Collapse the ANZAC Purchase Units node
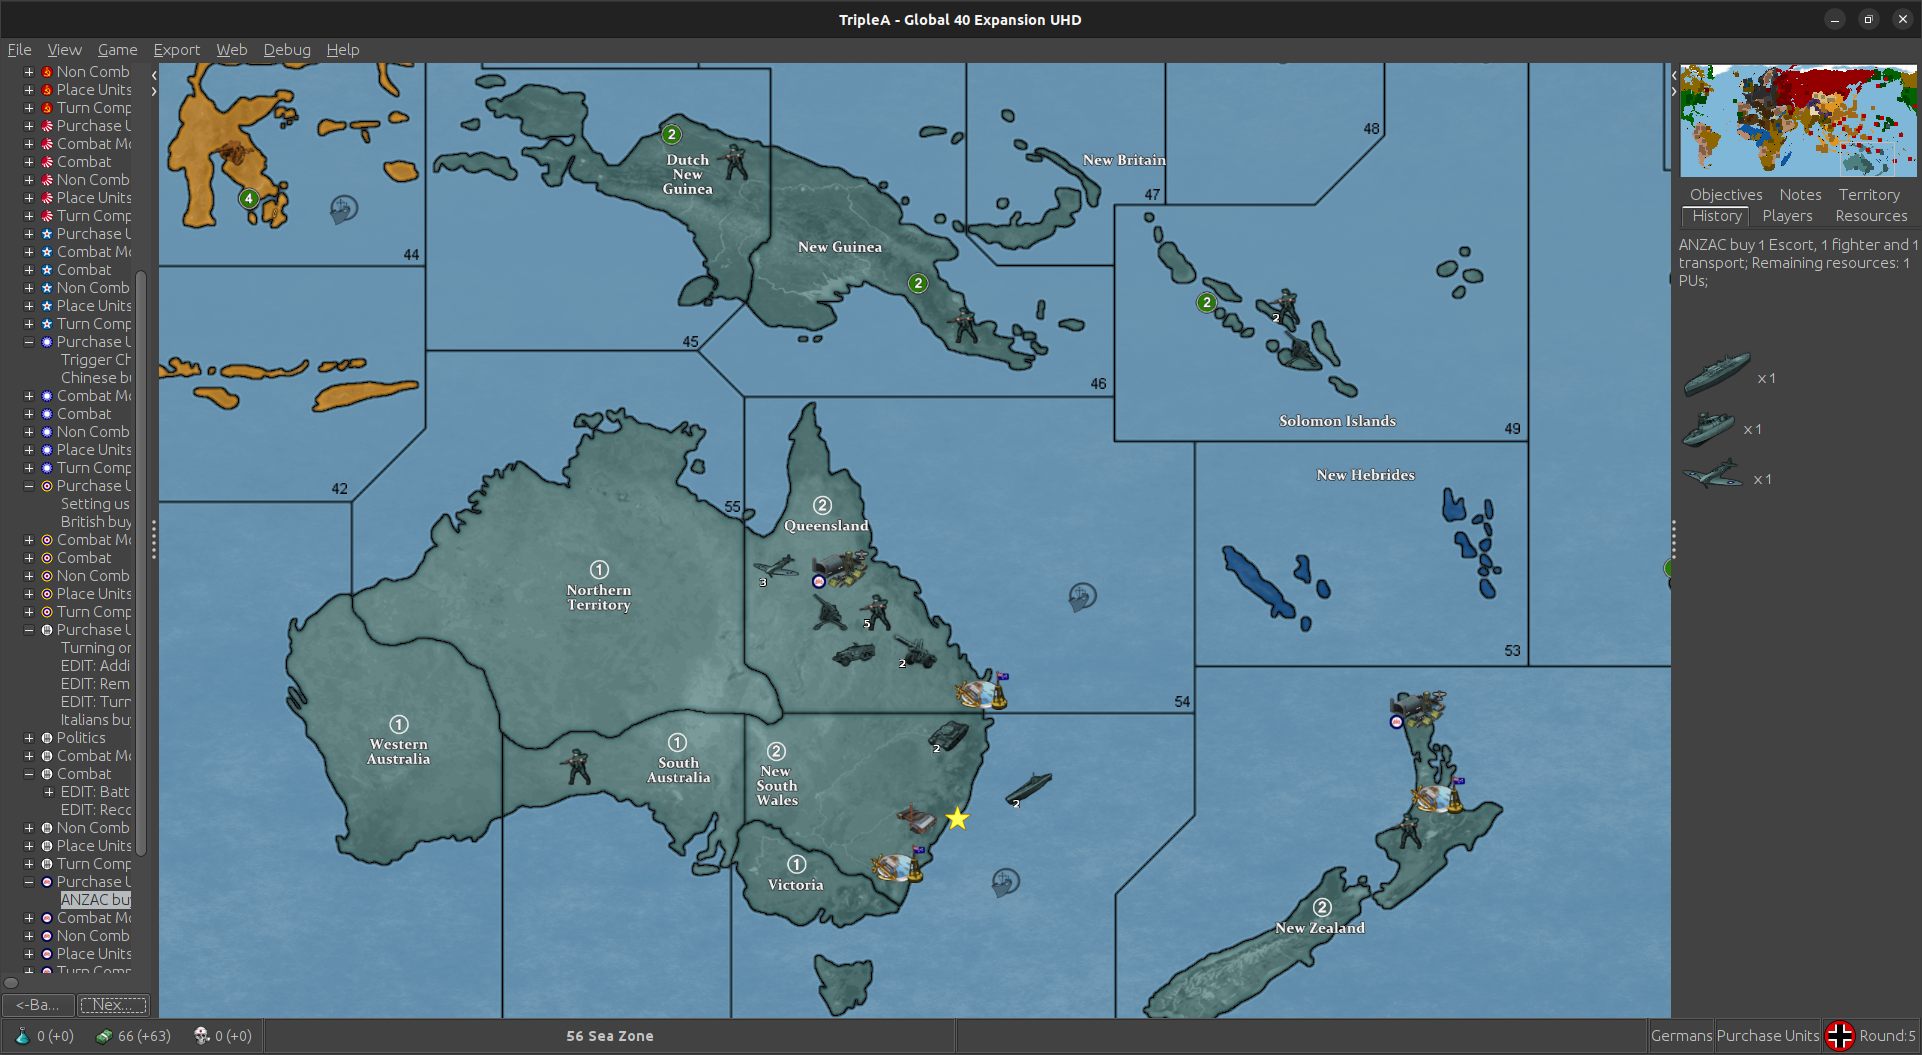Viewport: 1922px width, 1055px height. [29, 881]
